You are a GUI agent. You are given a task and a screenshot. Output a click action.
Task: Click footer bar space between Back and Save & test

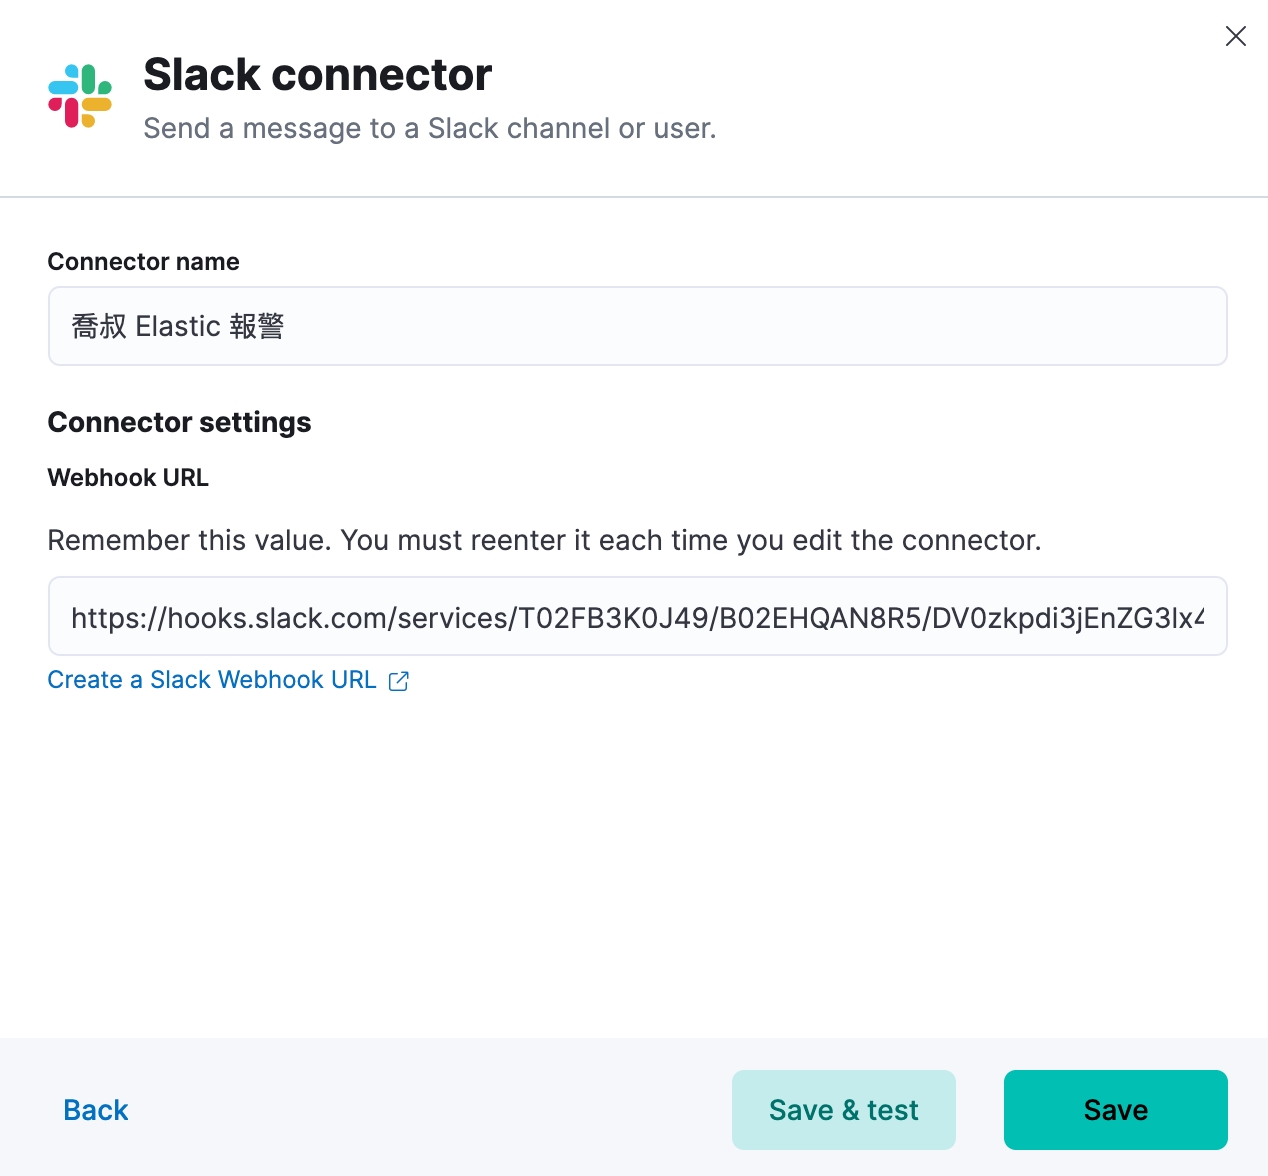[x=430, y=1110]
